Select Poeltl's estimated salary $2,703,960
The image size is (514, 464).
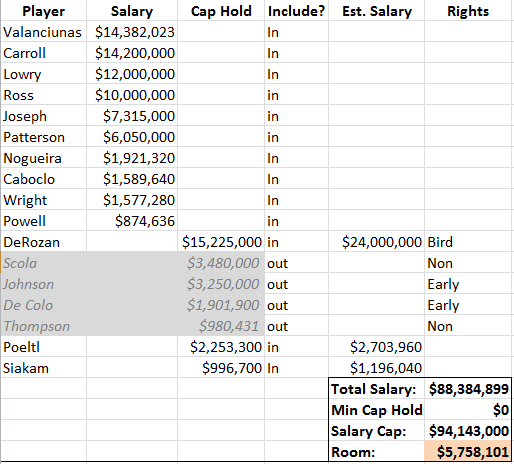(x=377, y=347)
